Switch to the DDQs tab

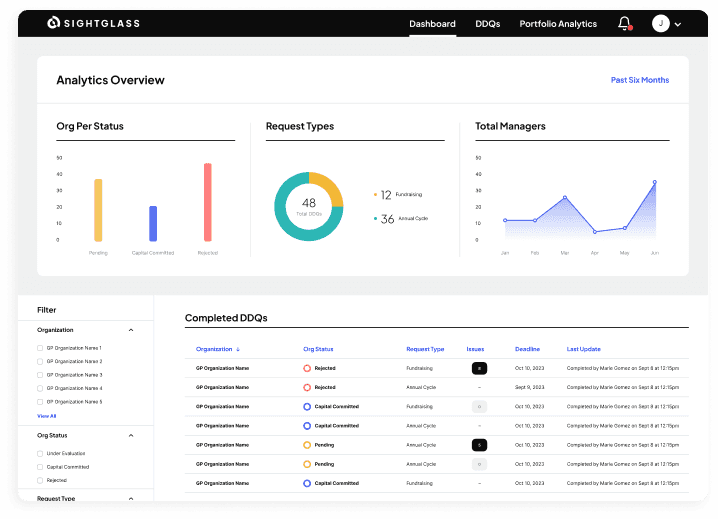coord(487,24)
